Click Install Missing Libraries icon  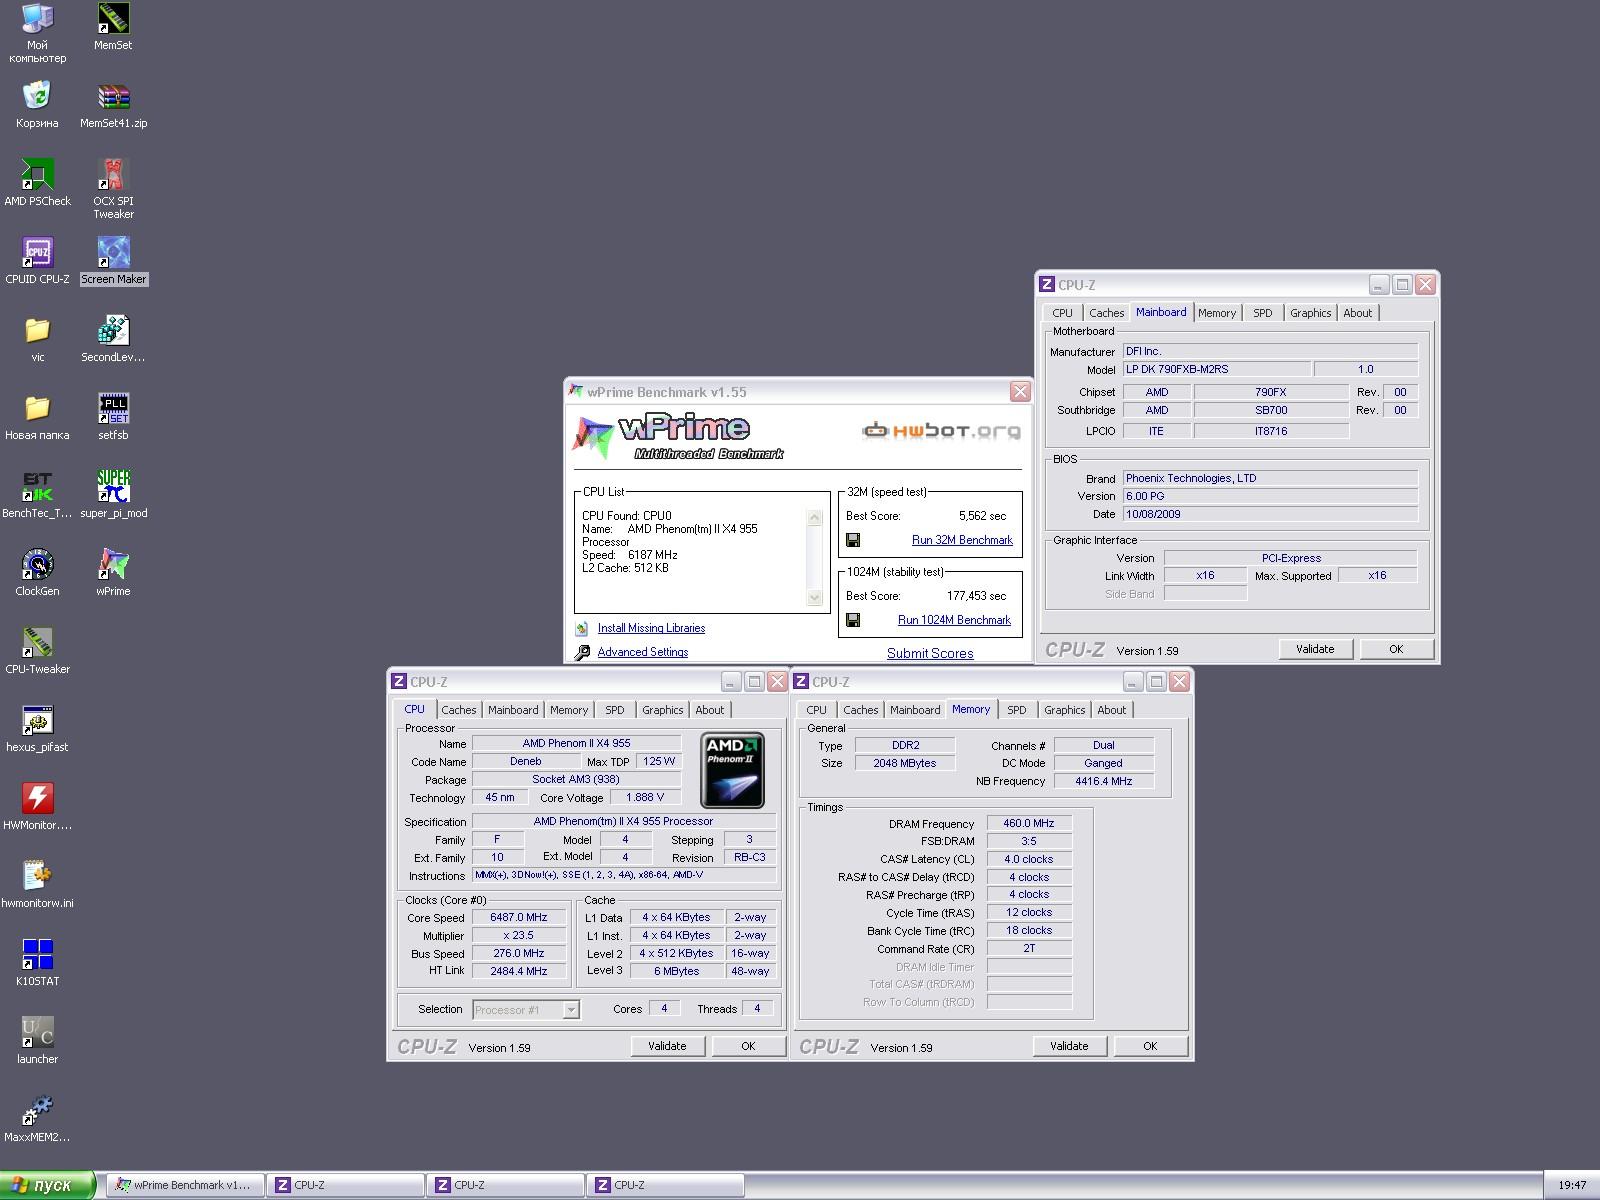click(x=582, y=628)
